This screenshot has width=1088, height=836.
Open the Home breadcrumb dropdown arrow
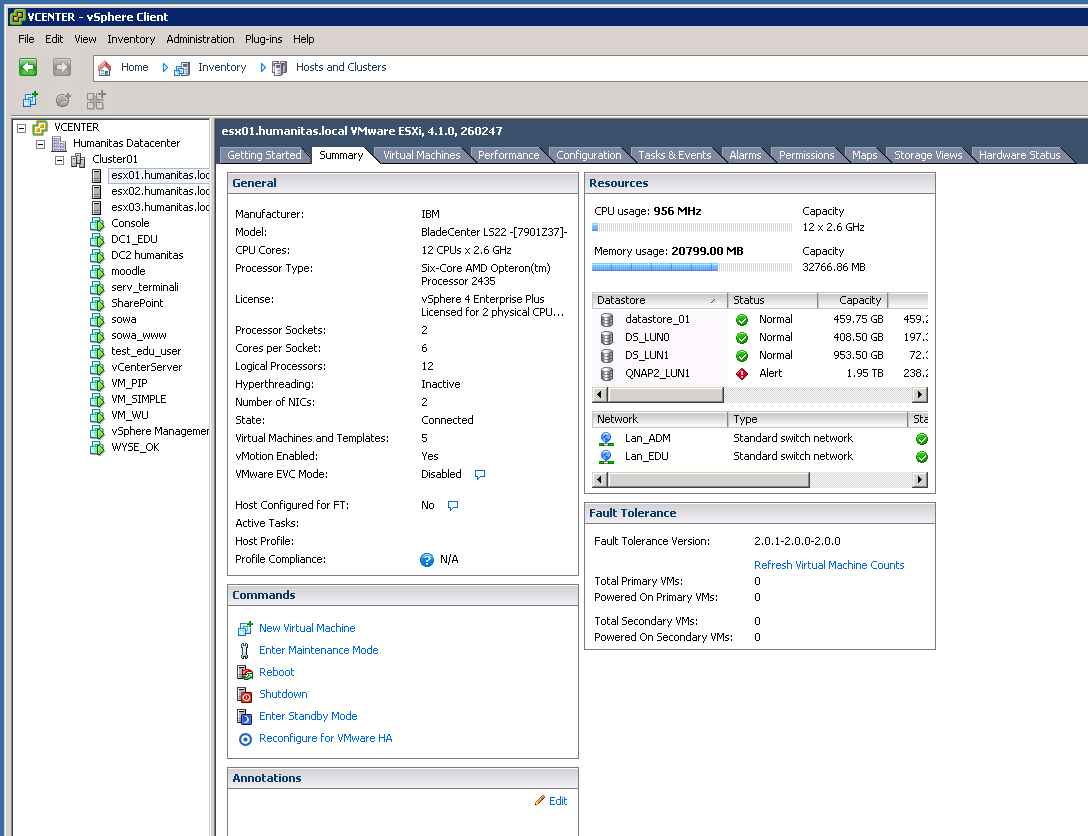[165, 68]
